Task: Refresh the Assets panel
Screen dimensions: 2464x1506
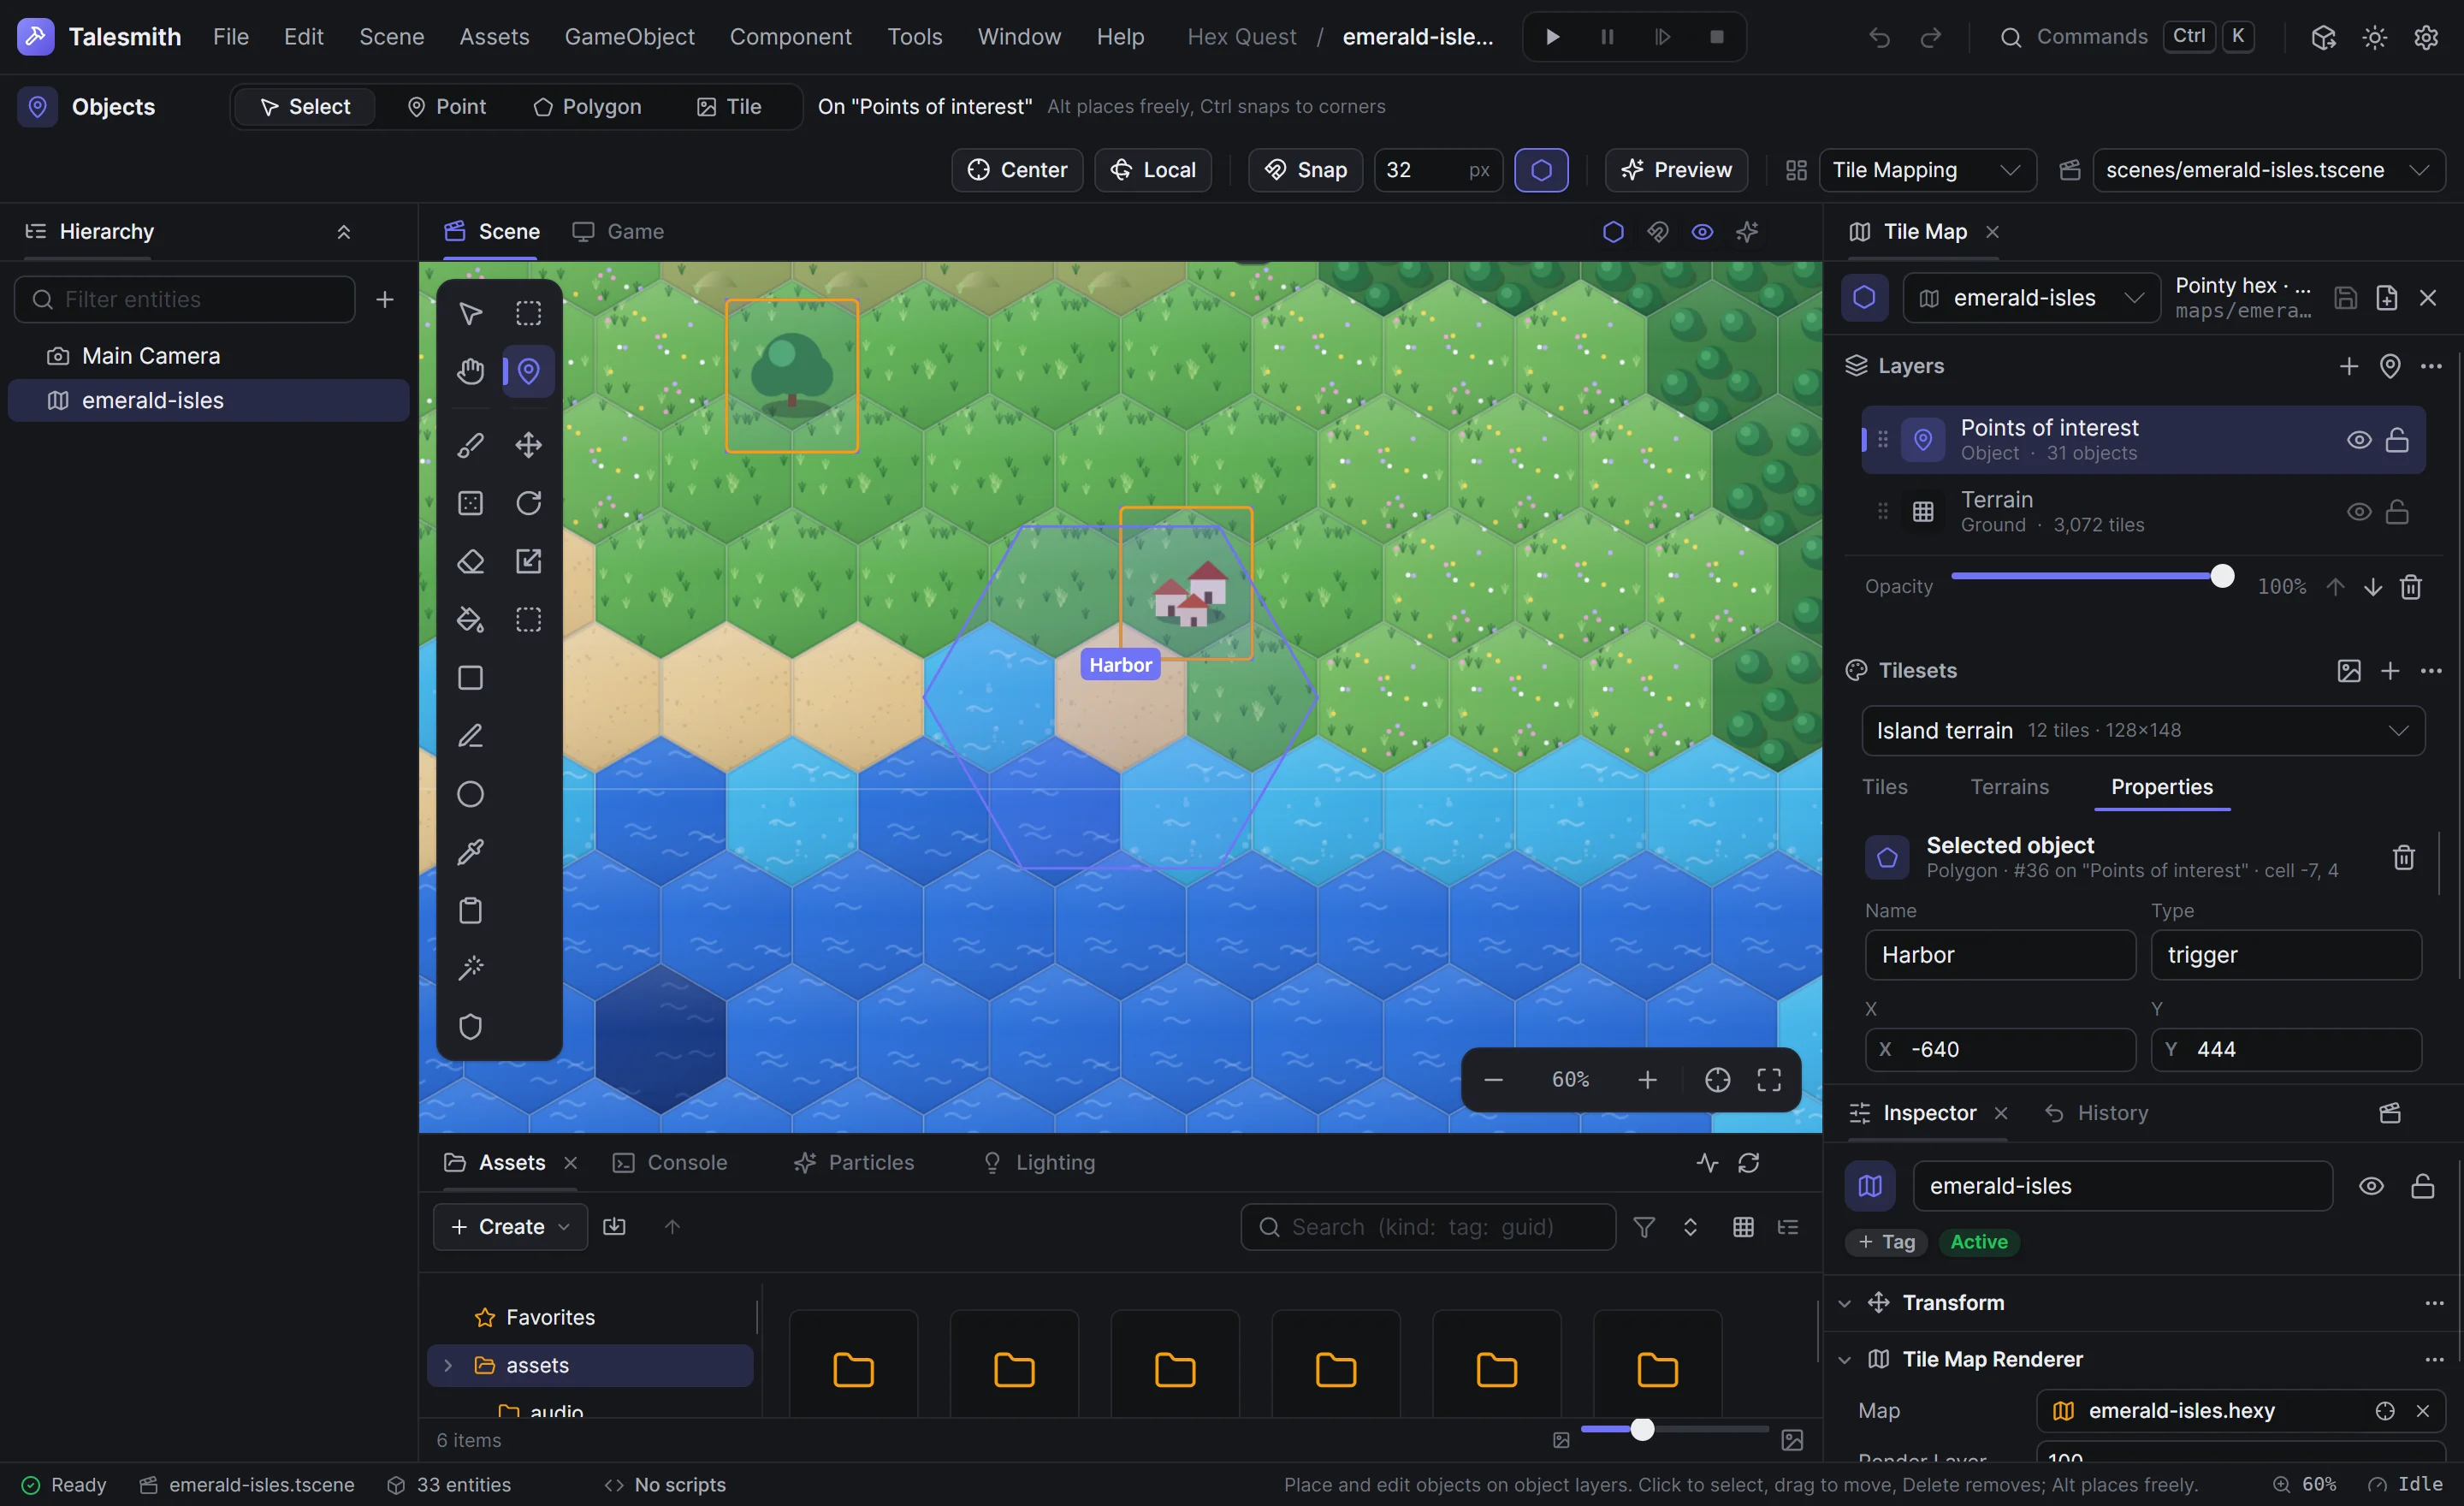Action: [x=1748, y=1163]
